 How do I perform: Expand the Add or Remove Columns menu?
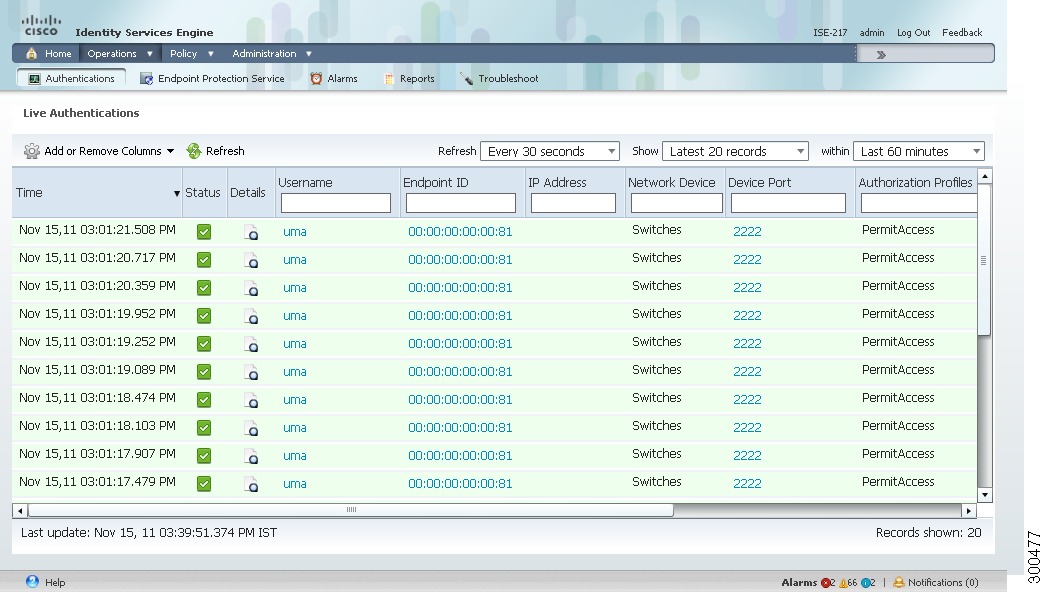click(170, 151)
